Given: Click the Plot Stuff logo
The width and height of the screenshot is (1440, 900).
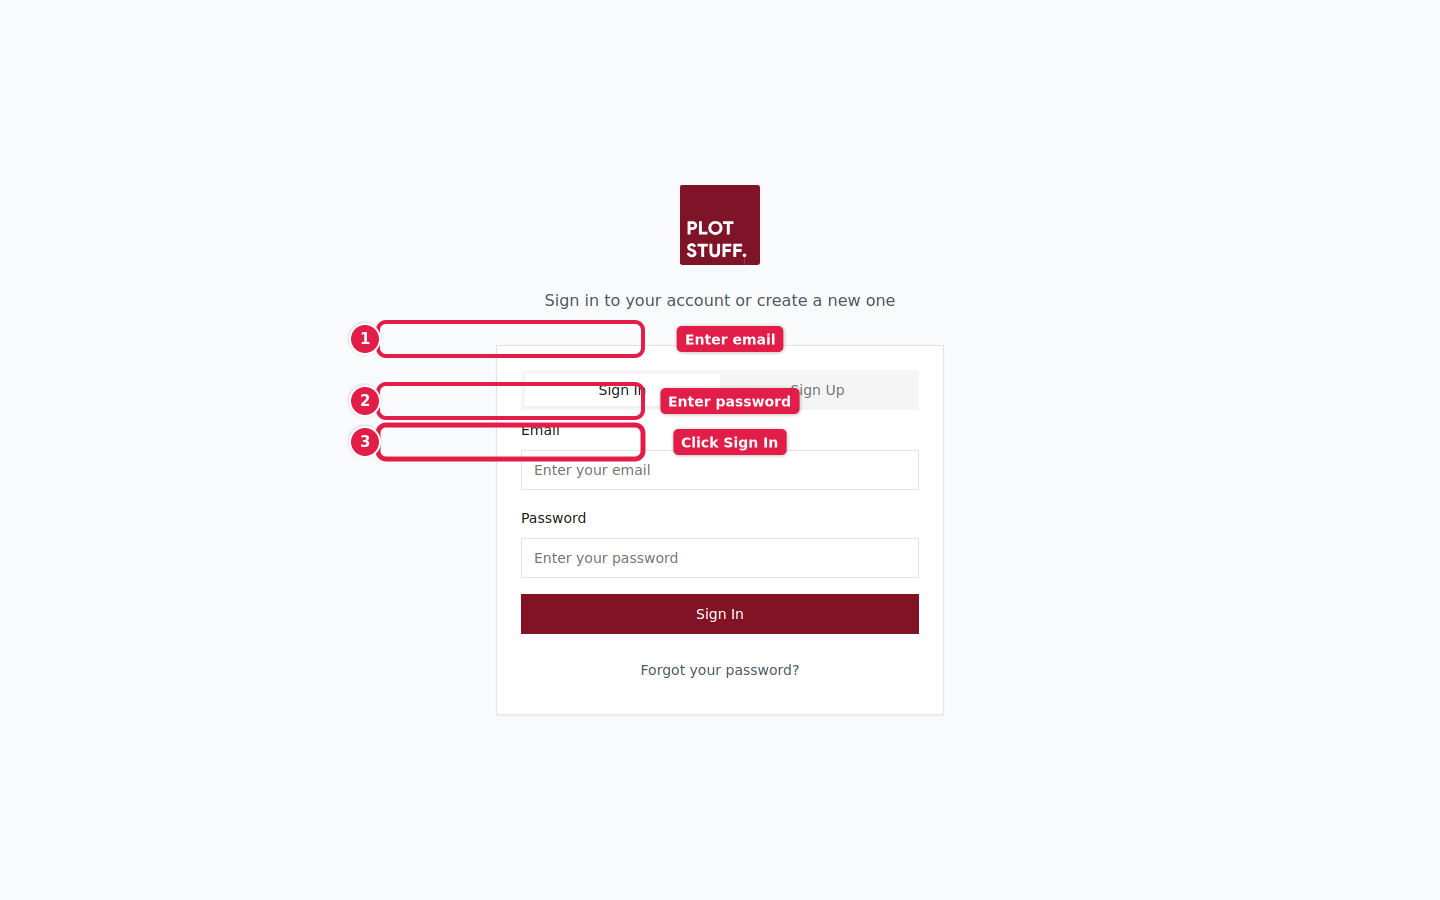Looking at the screenshot, I should pyautogui.click(x=720, y=225).
